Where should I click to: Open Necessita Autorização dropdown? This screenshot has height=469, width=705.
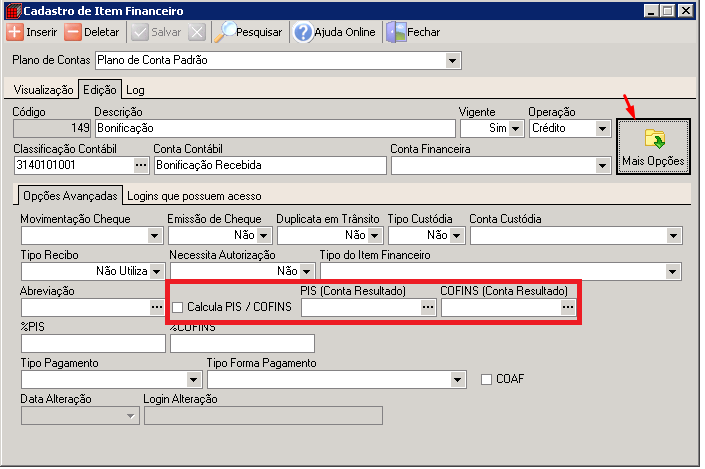pyautogui.click(x=307, y=272)
